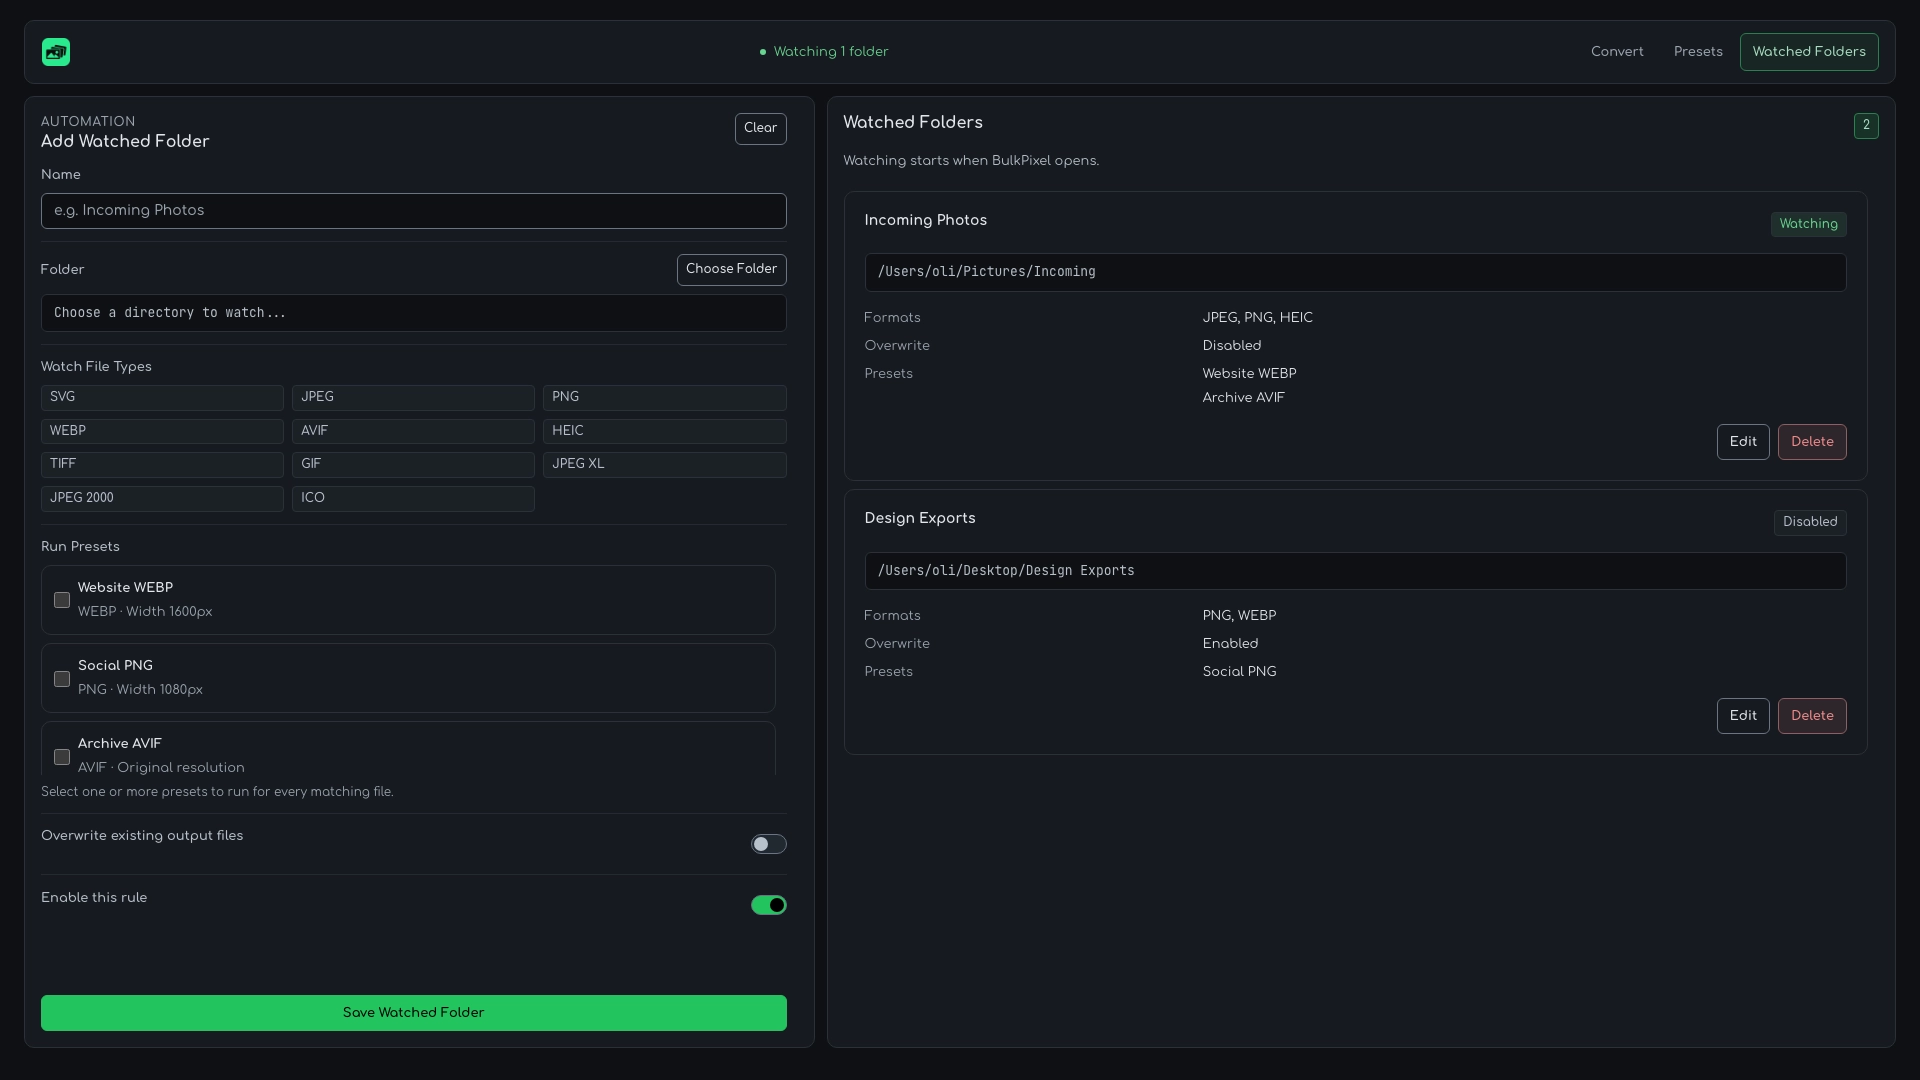Click the Incoming Photos card title
This screenshot has width=1920, height=1080.
(x=926, y=220)
